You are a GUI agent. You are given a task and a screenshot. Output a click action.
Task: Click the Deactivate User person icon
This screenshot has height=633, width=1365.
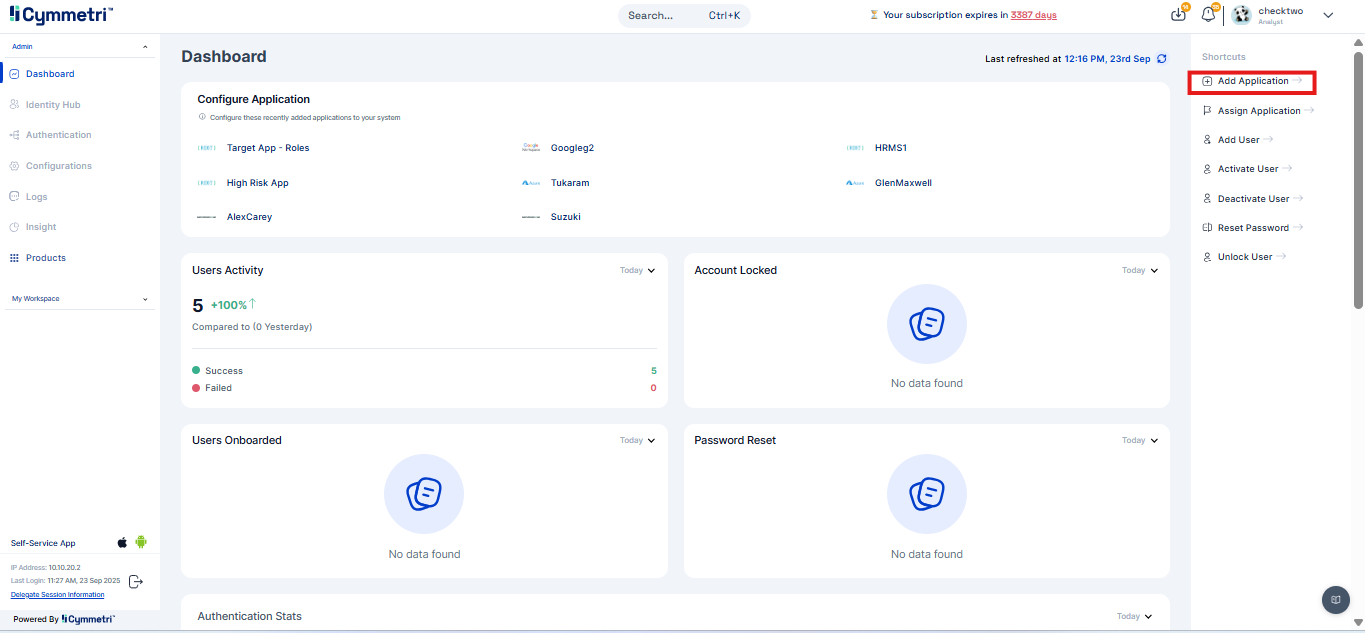1207,199
